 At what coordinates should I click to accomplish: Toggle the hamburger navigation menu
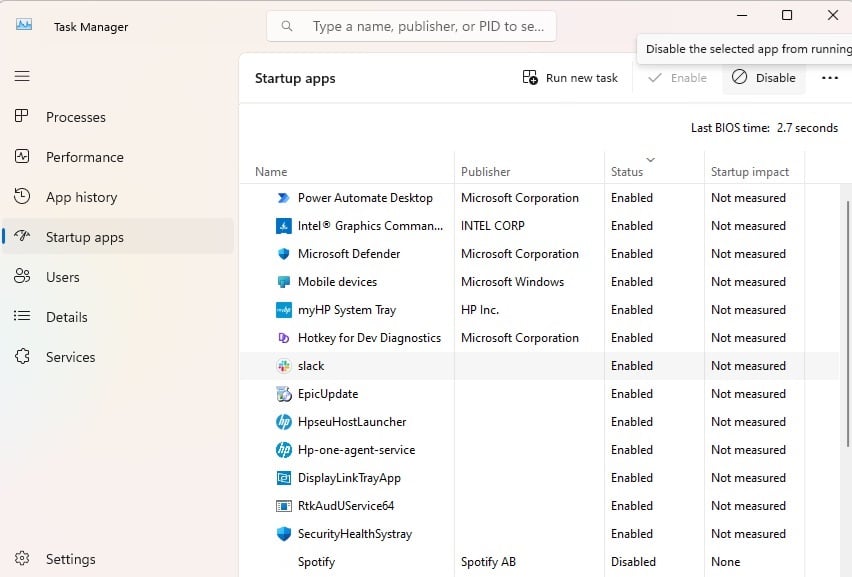point(22,76)
